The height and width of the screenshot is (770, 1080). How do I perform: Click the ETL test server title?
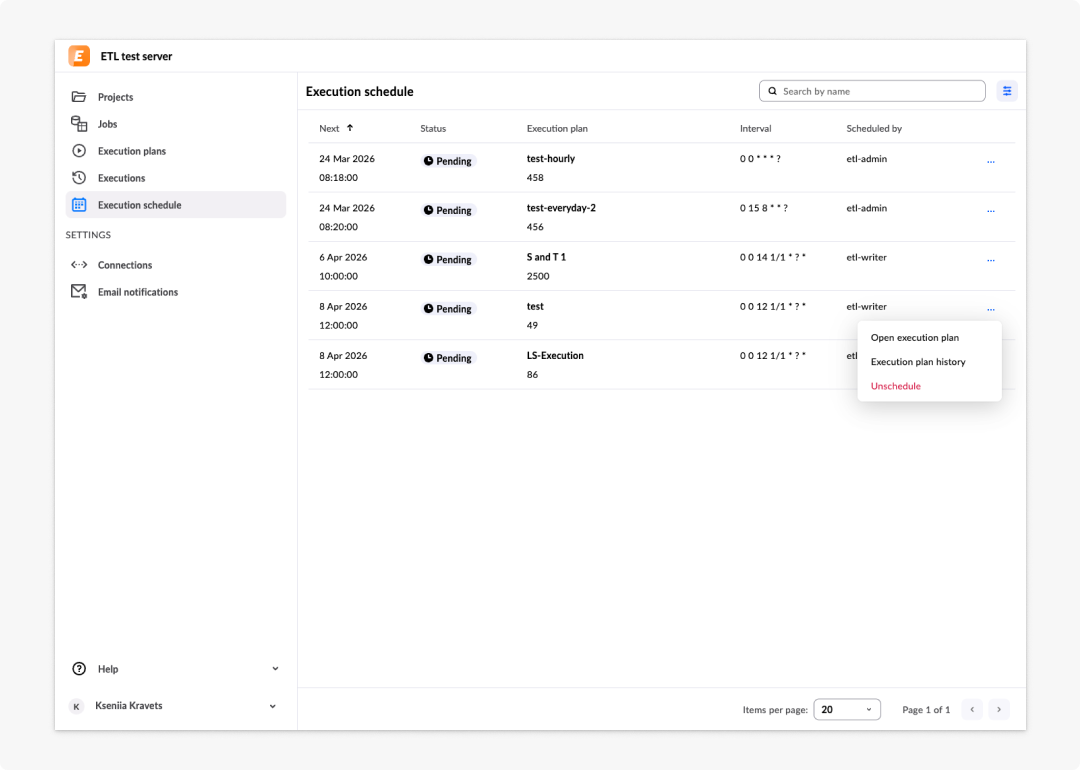point(136,56)
